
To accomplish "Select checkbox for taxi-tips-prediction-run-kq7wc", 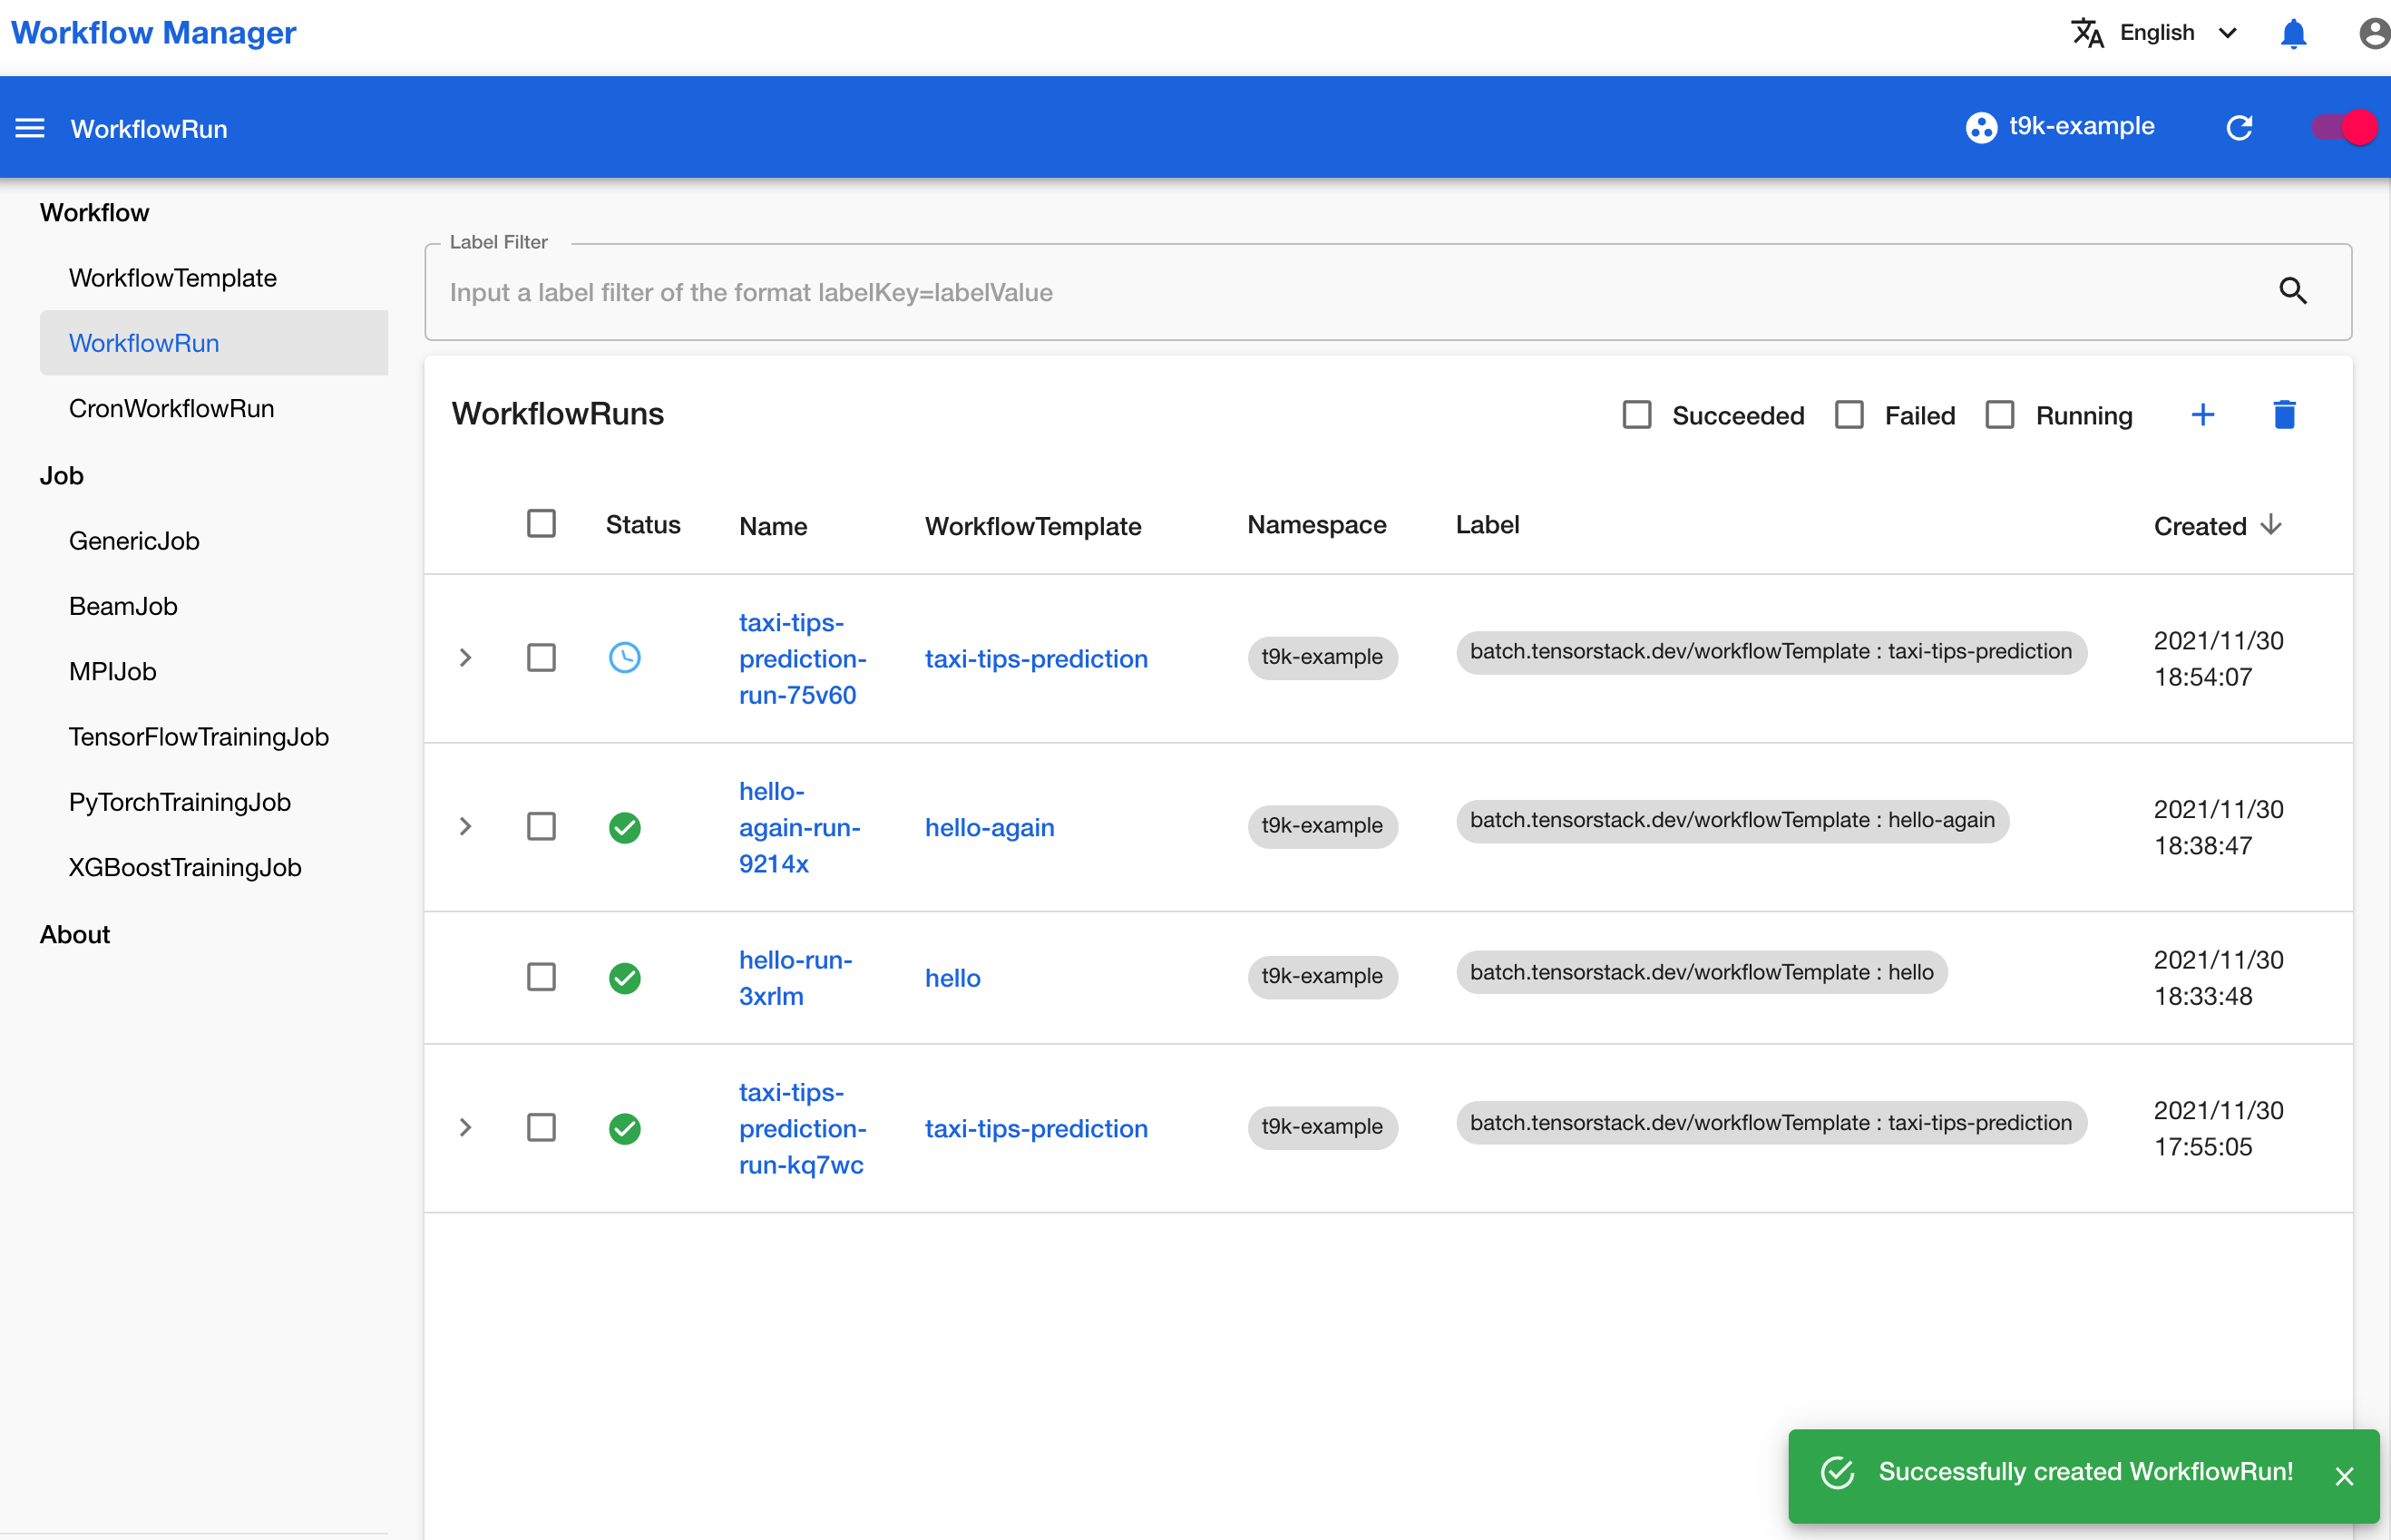I will (541, 1128).
